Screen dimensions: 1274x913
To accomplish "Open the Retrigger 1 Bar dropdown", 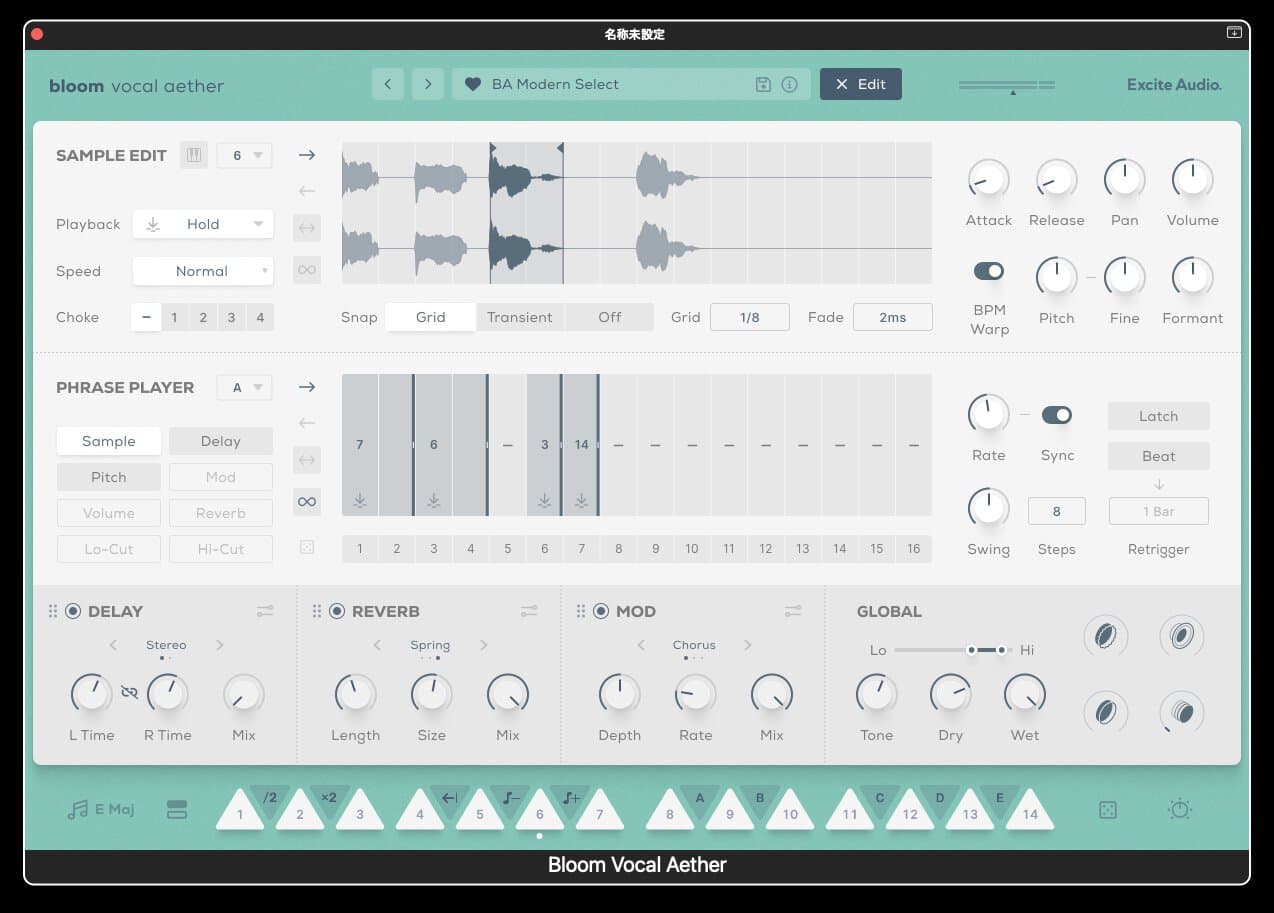I will pyautogui.click(x=1159, y=511).
